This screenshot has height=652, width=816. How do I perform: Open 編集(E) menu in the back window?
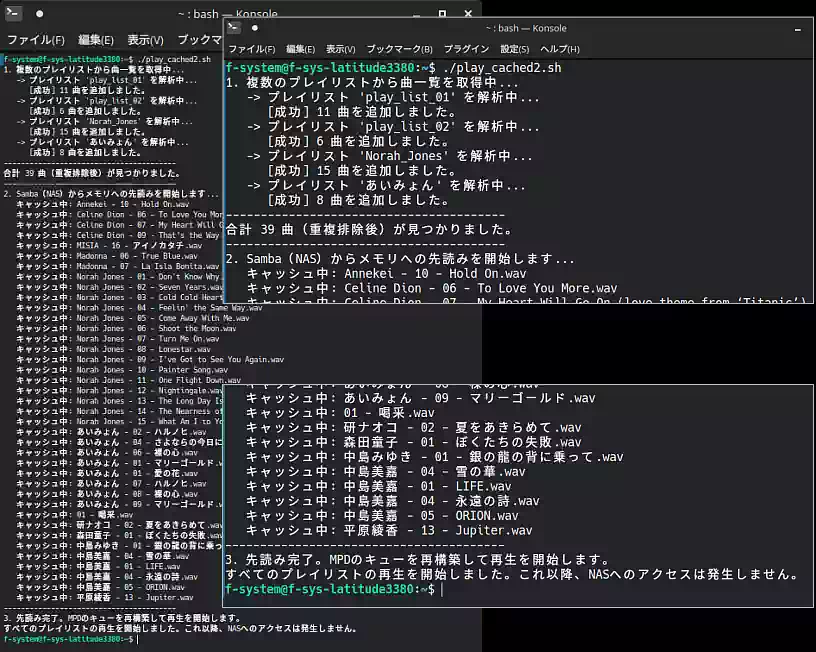click(96, 40)
